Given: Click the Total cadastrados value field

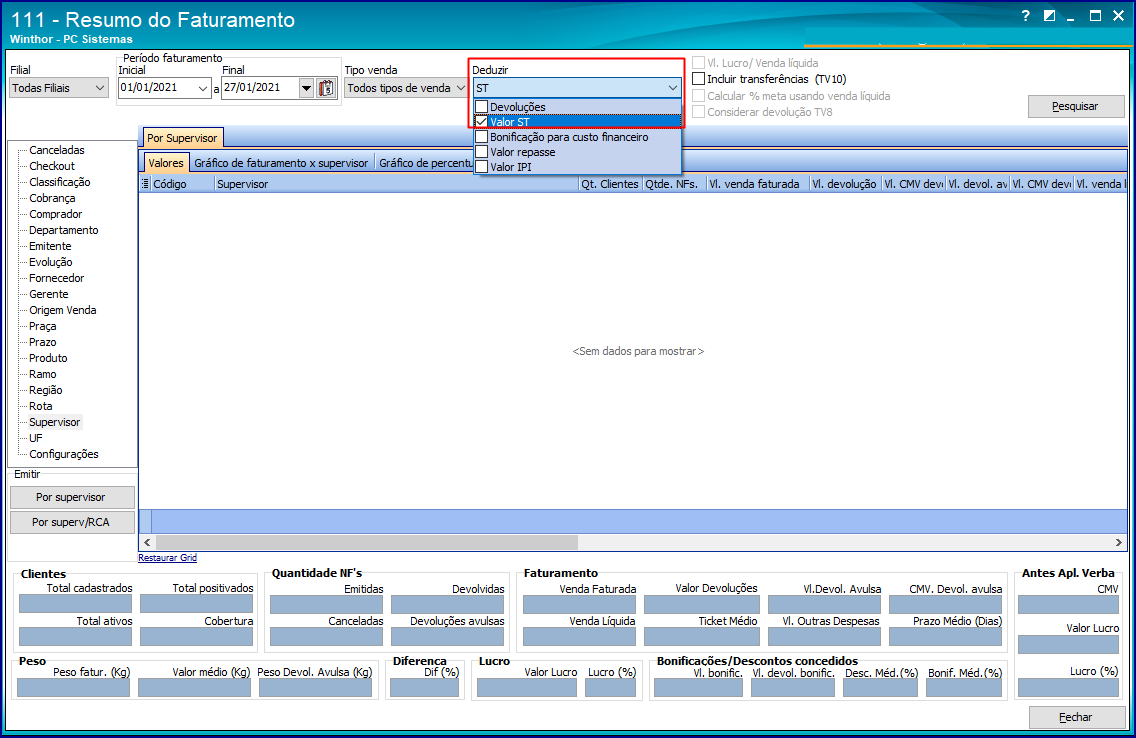Looking at the screenshot, I should pos(75,604).
